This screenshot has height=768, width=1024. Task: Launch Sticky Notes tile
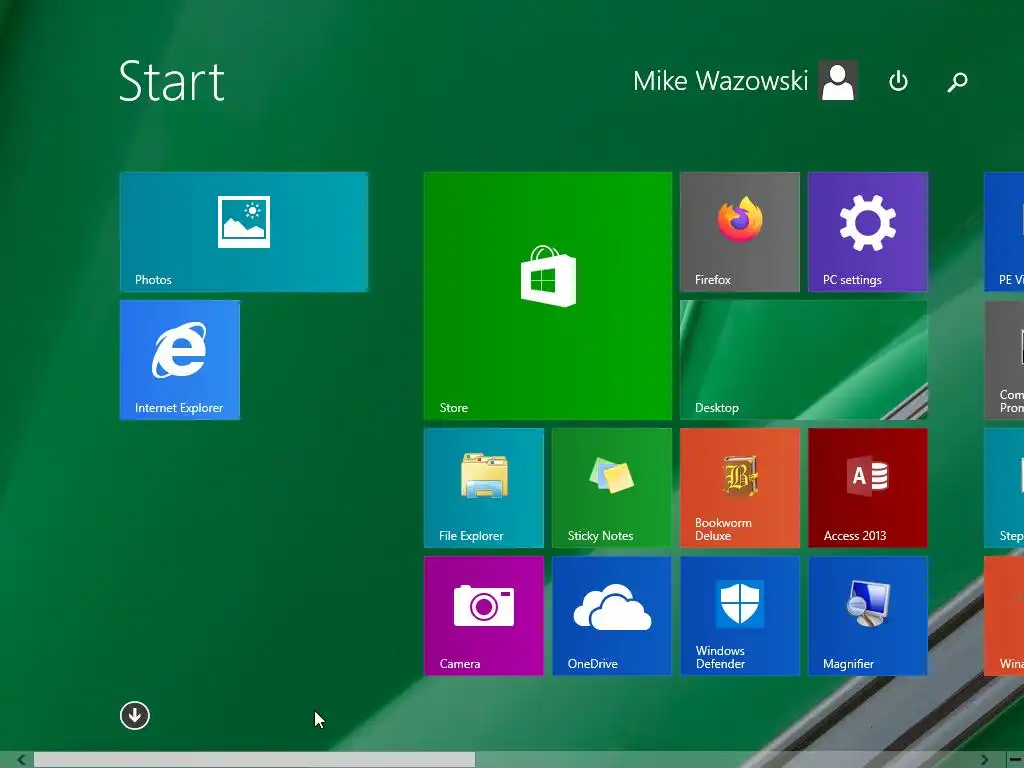coord(612,488)
